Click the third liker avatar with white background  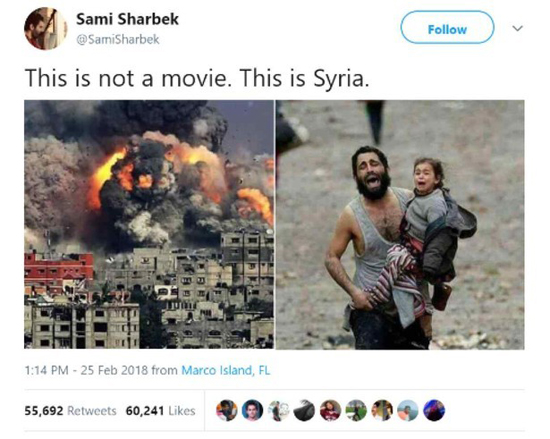(279, 410)
